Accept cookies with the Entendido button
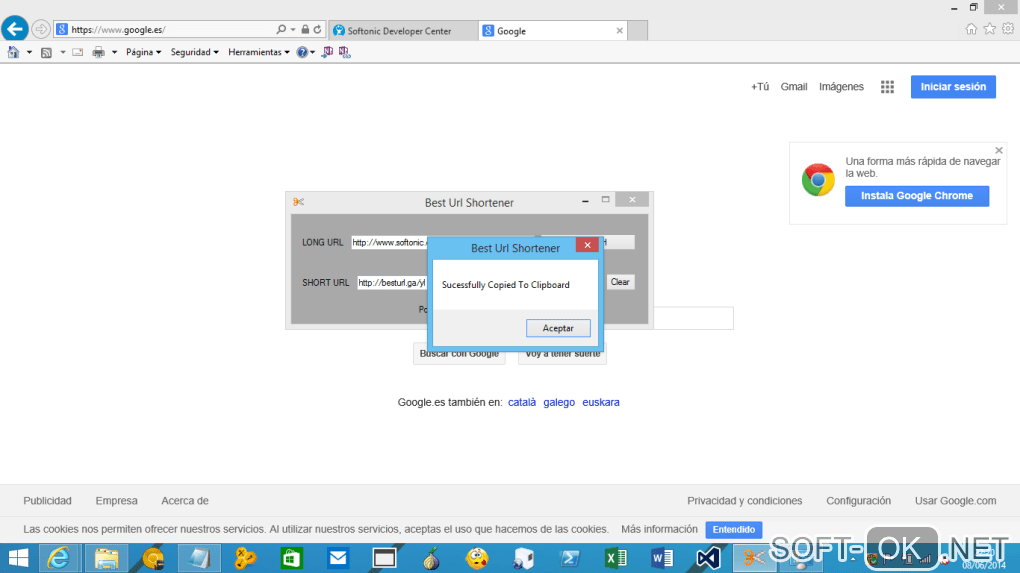 [733, 529]
